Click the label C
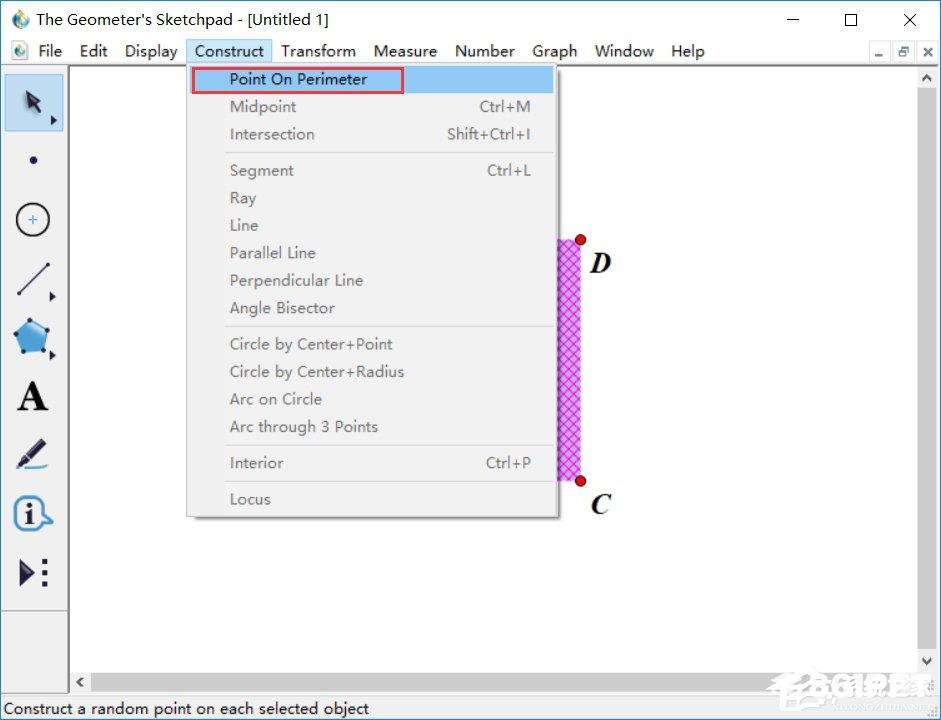 click(601, 504)
